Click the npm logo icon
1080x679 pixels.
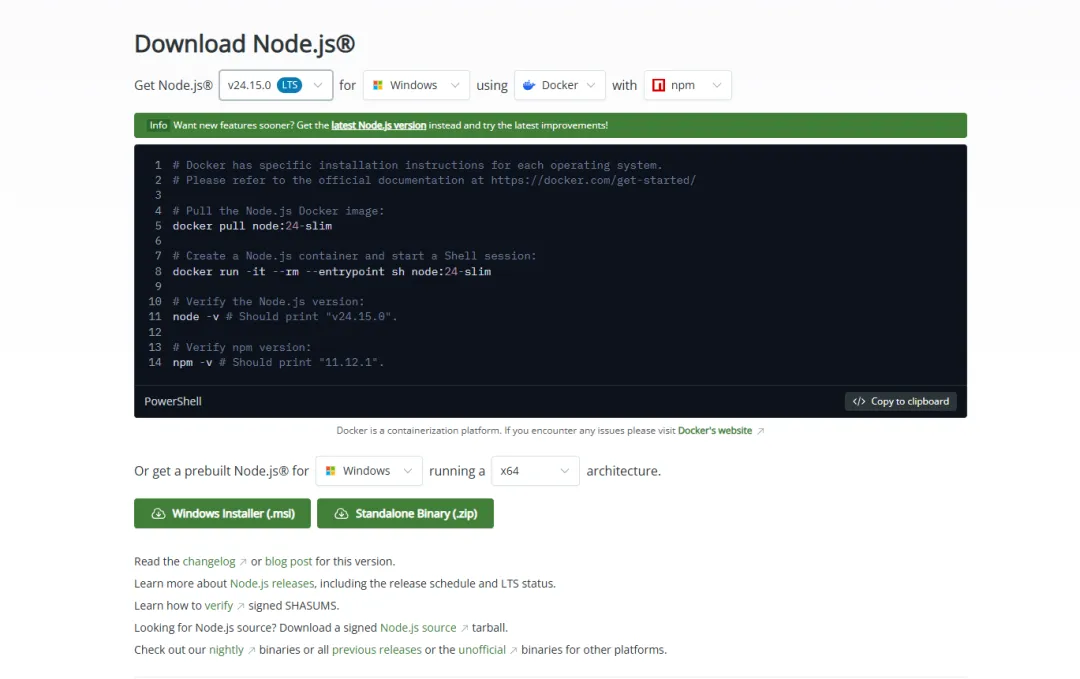(x=658, y=85)
